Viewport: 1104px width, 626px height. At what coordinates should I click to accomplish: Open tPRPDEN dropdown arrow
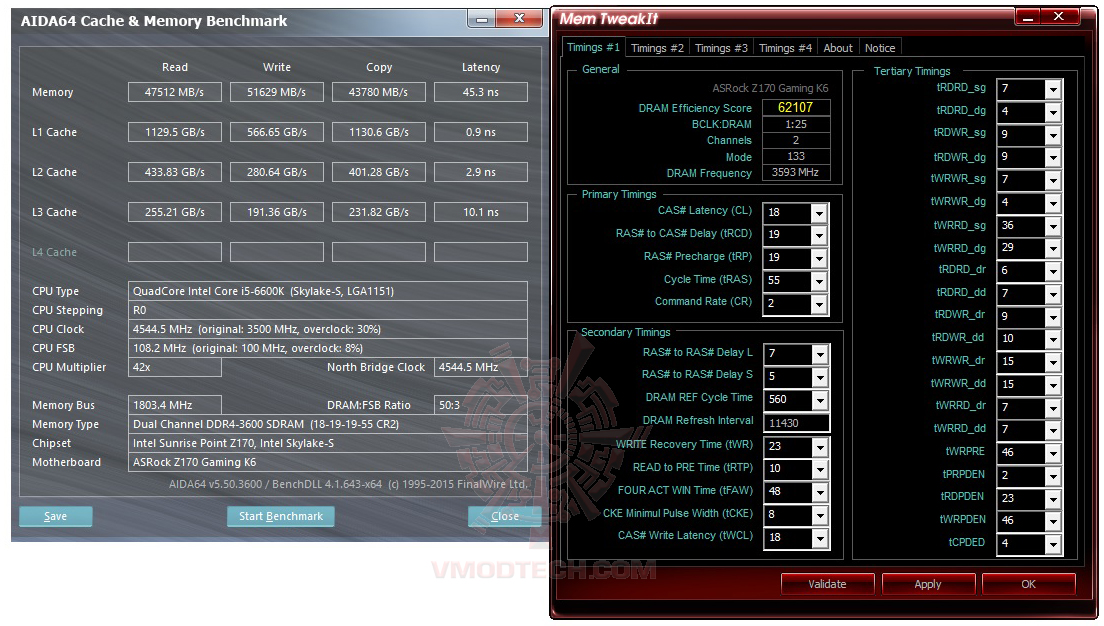(x=1053, y=476)
